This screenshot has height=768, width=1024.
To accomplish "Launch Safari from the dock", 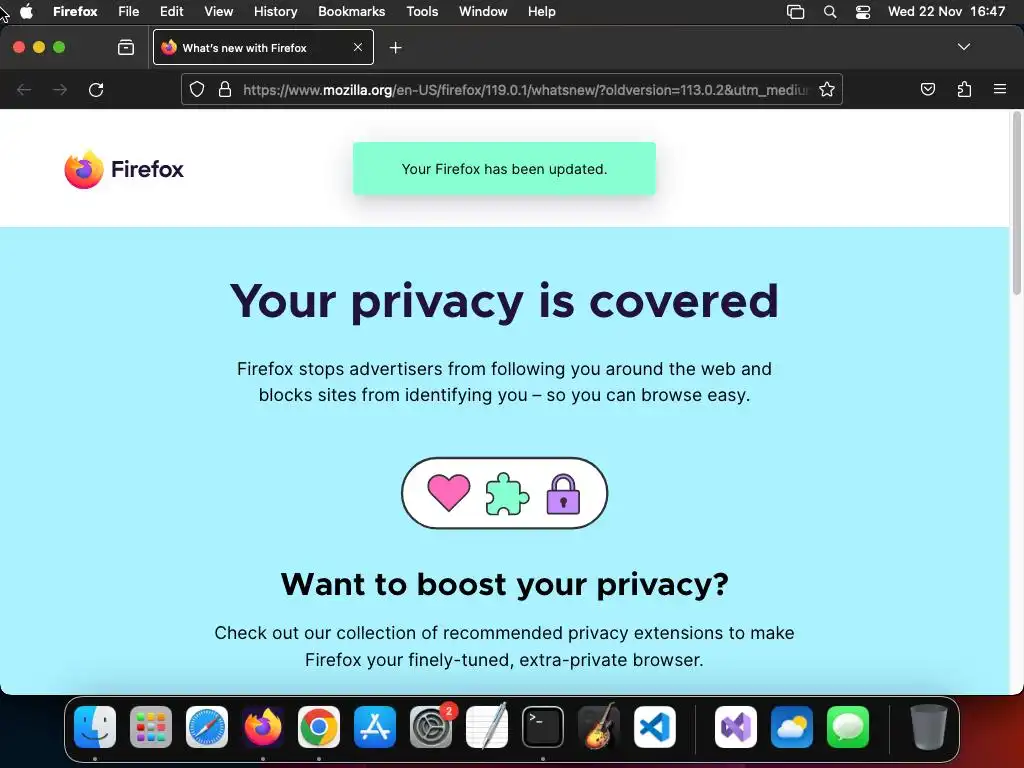I will pos(207,726).
